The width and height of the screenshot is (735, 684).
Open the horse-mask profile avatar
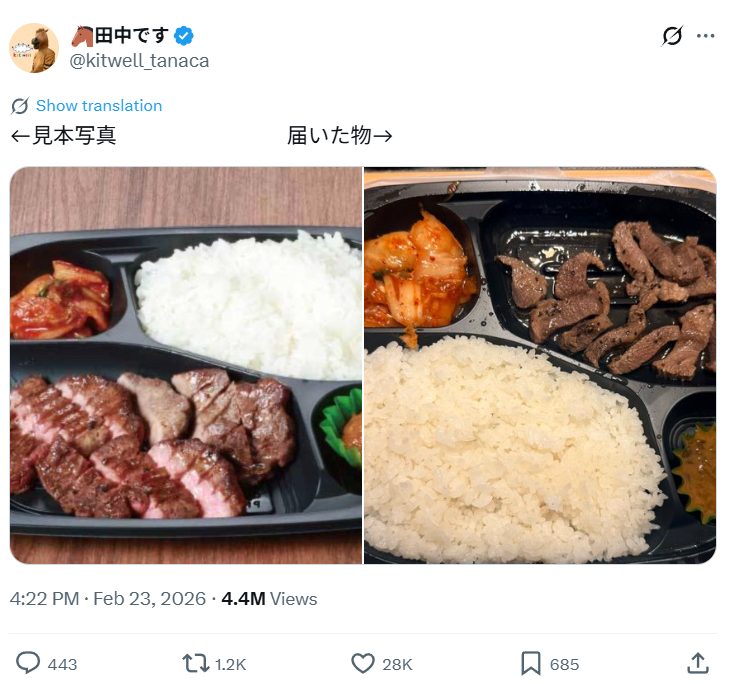pyautogui.click(x=34, y=48)
